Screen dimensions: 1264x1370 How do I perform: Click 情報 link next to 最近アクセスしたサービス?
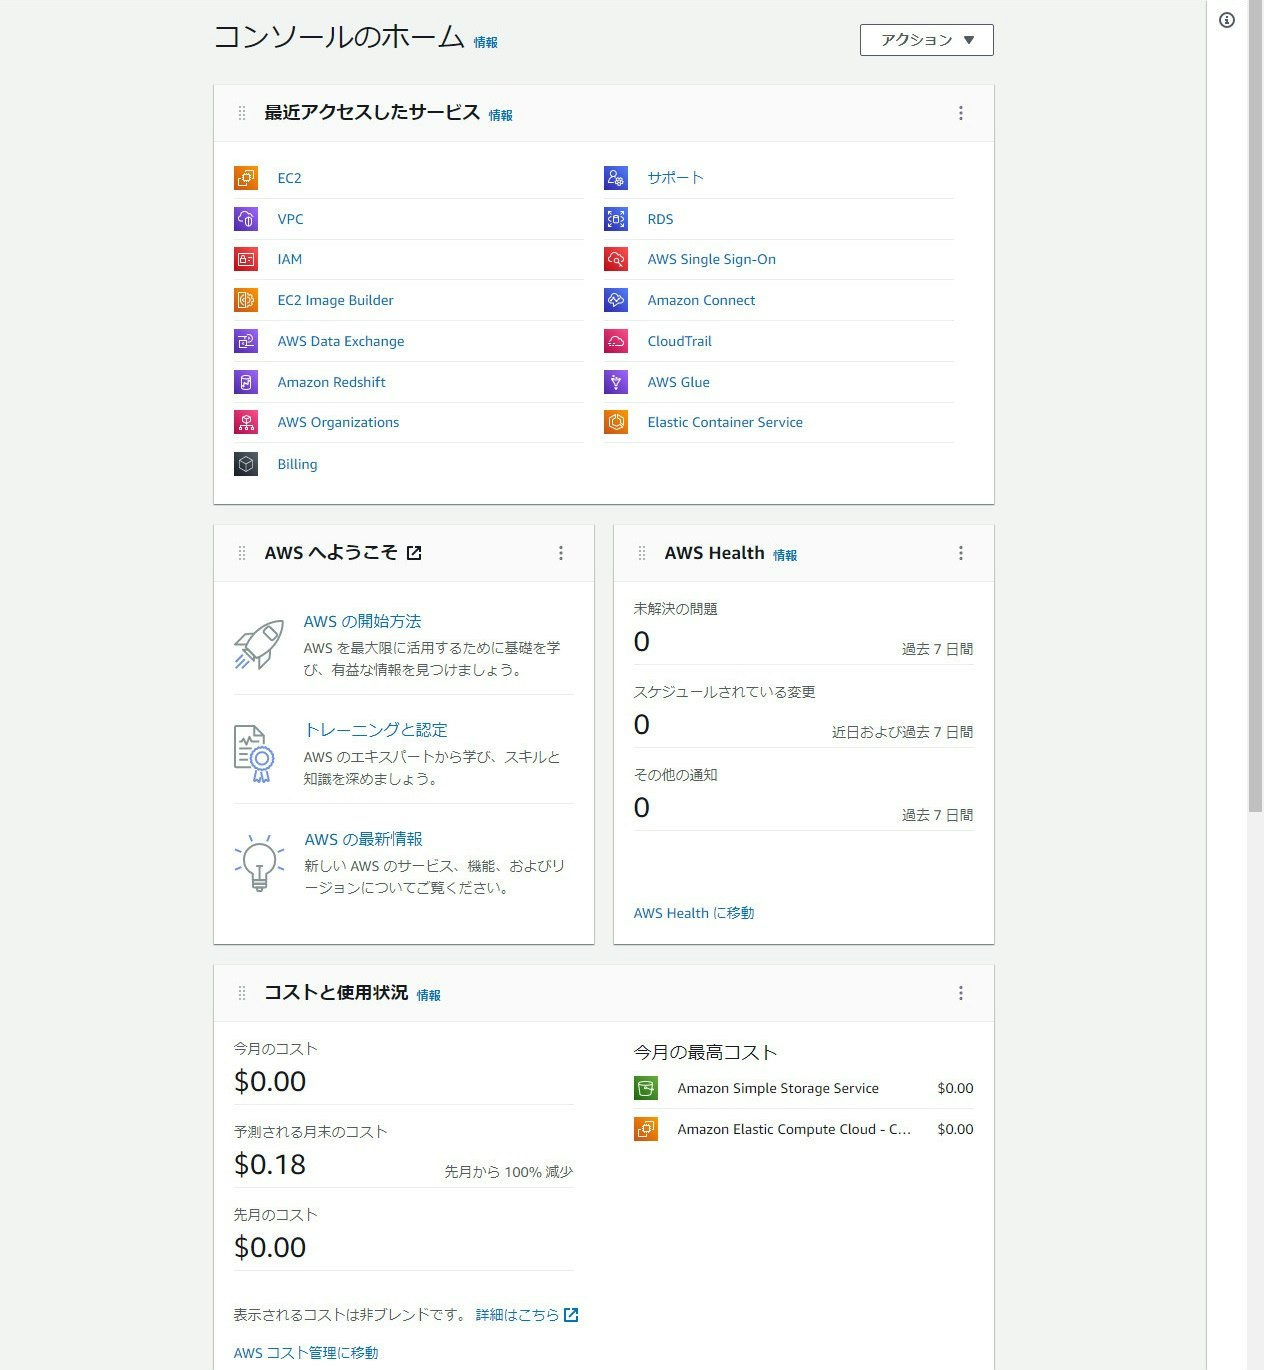(501, 115)
